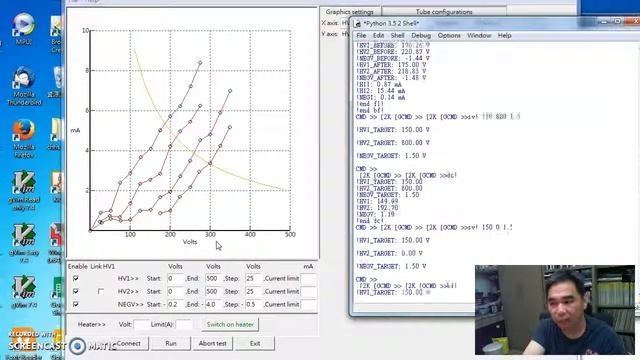The width and height of the screenshot is (640, 360).
Task: Open the Options menu in Python Shell
Action: [449, 36]
